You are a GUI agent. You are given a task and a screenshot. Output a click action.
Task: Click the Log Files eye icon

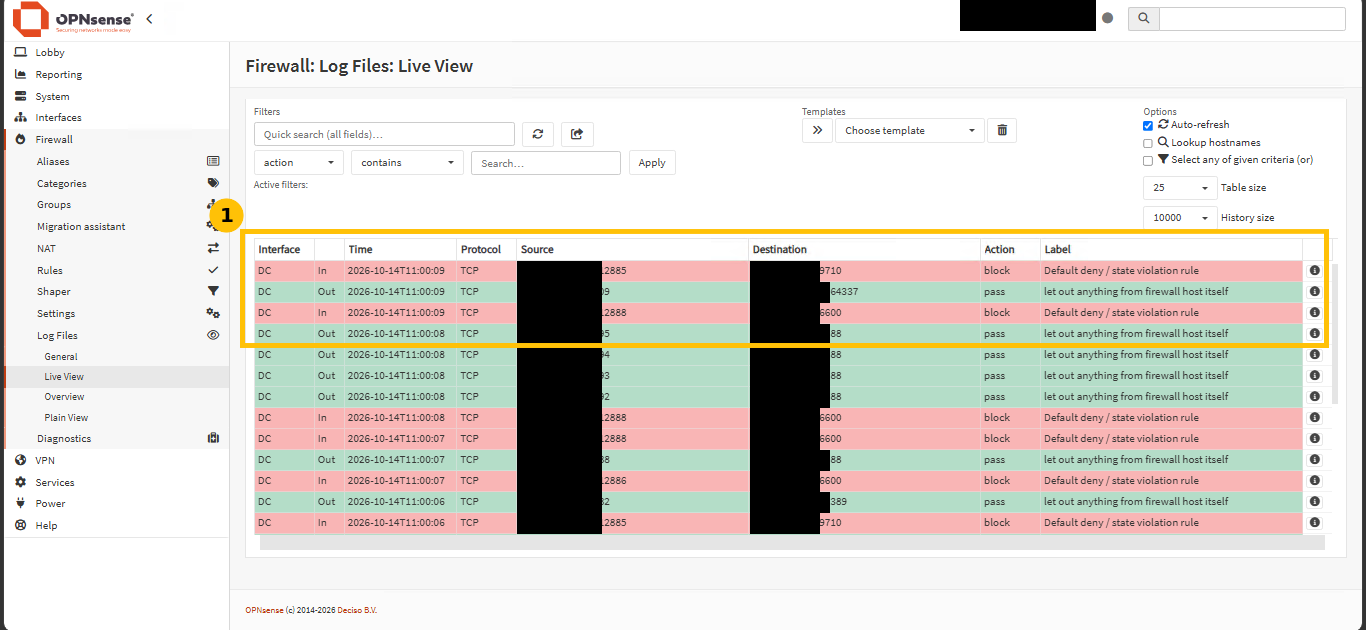(213, 335)
